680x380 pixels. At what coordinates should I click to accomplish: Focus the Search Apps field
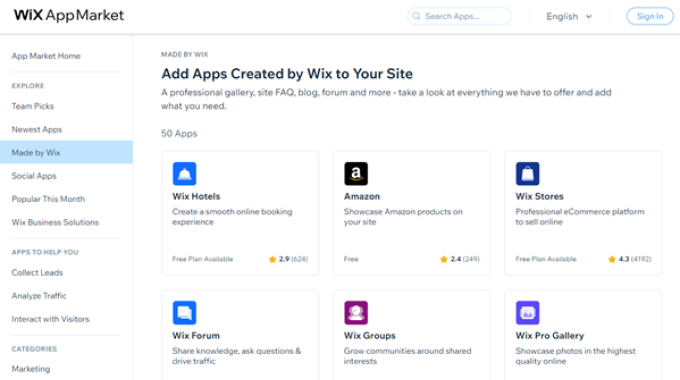(459, 16)
